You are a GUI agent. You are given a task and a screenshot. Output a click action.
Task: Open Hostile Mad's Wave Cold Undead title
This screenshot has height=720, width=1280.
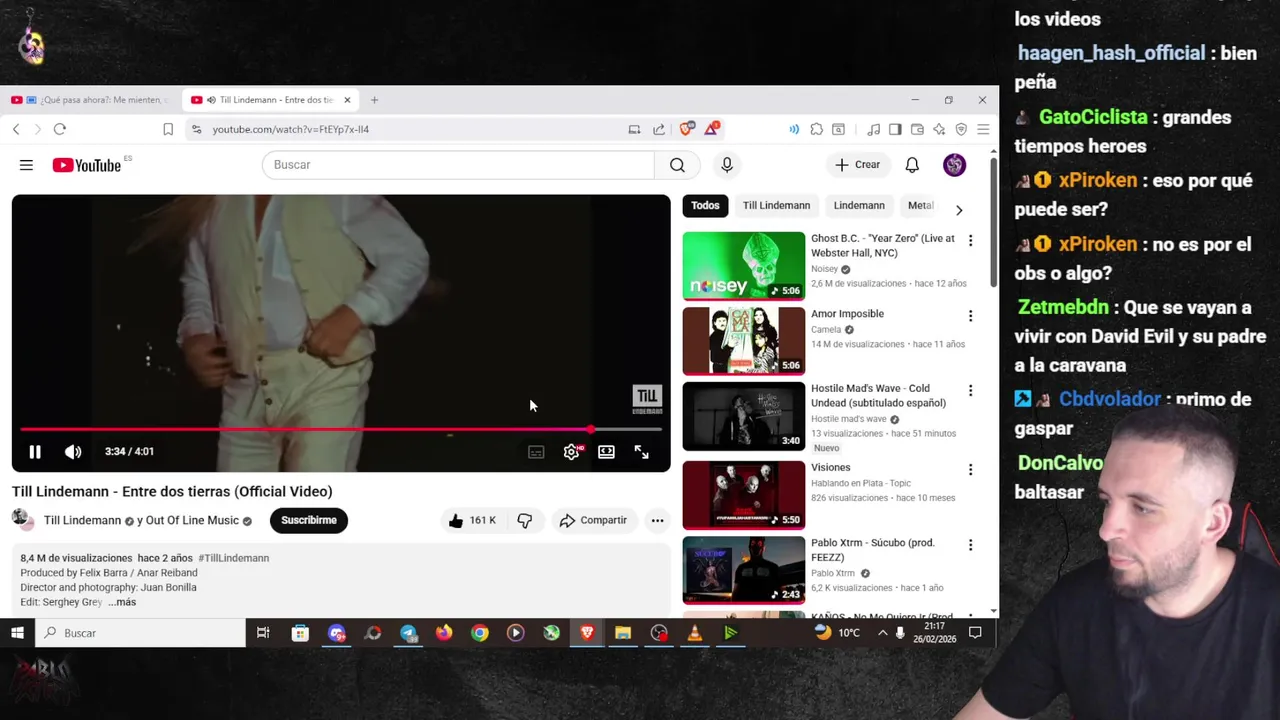(878, 396)
